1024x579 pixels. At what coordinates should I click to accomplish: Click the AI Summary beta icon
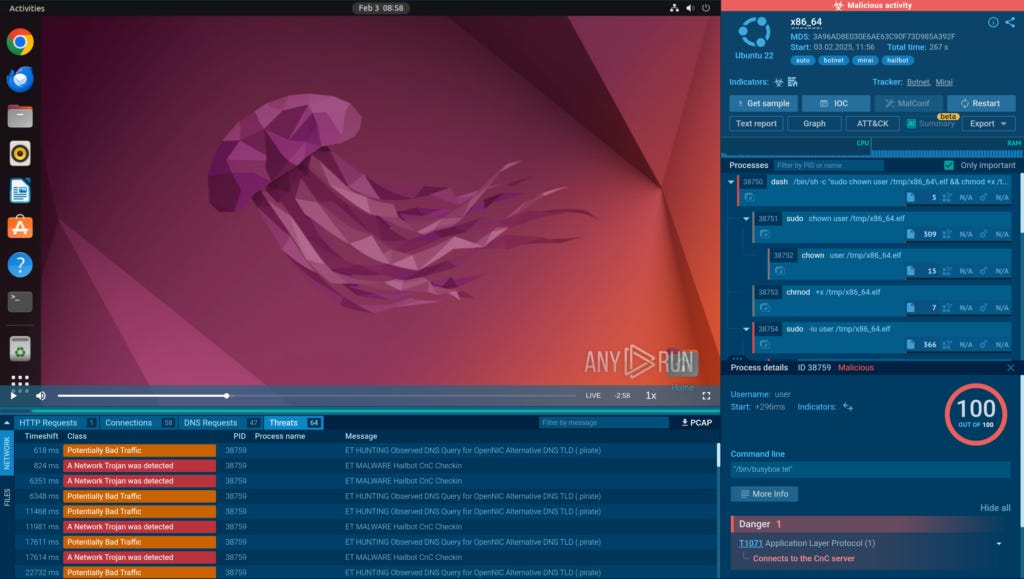click(x=910, y=123)
